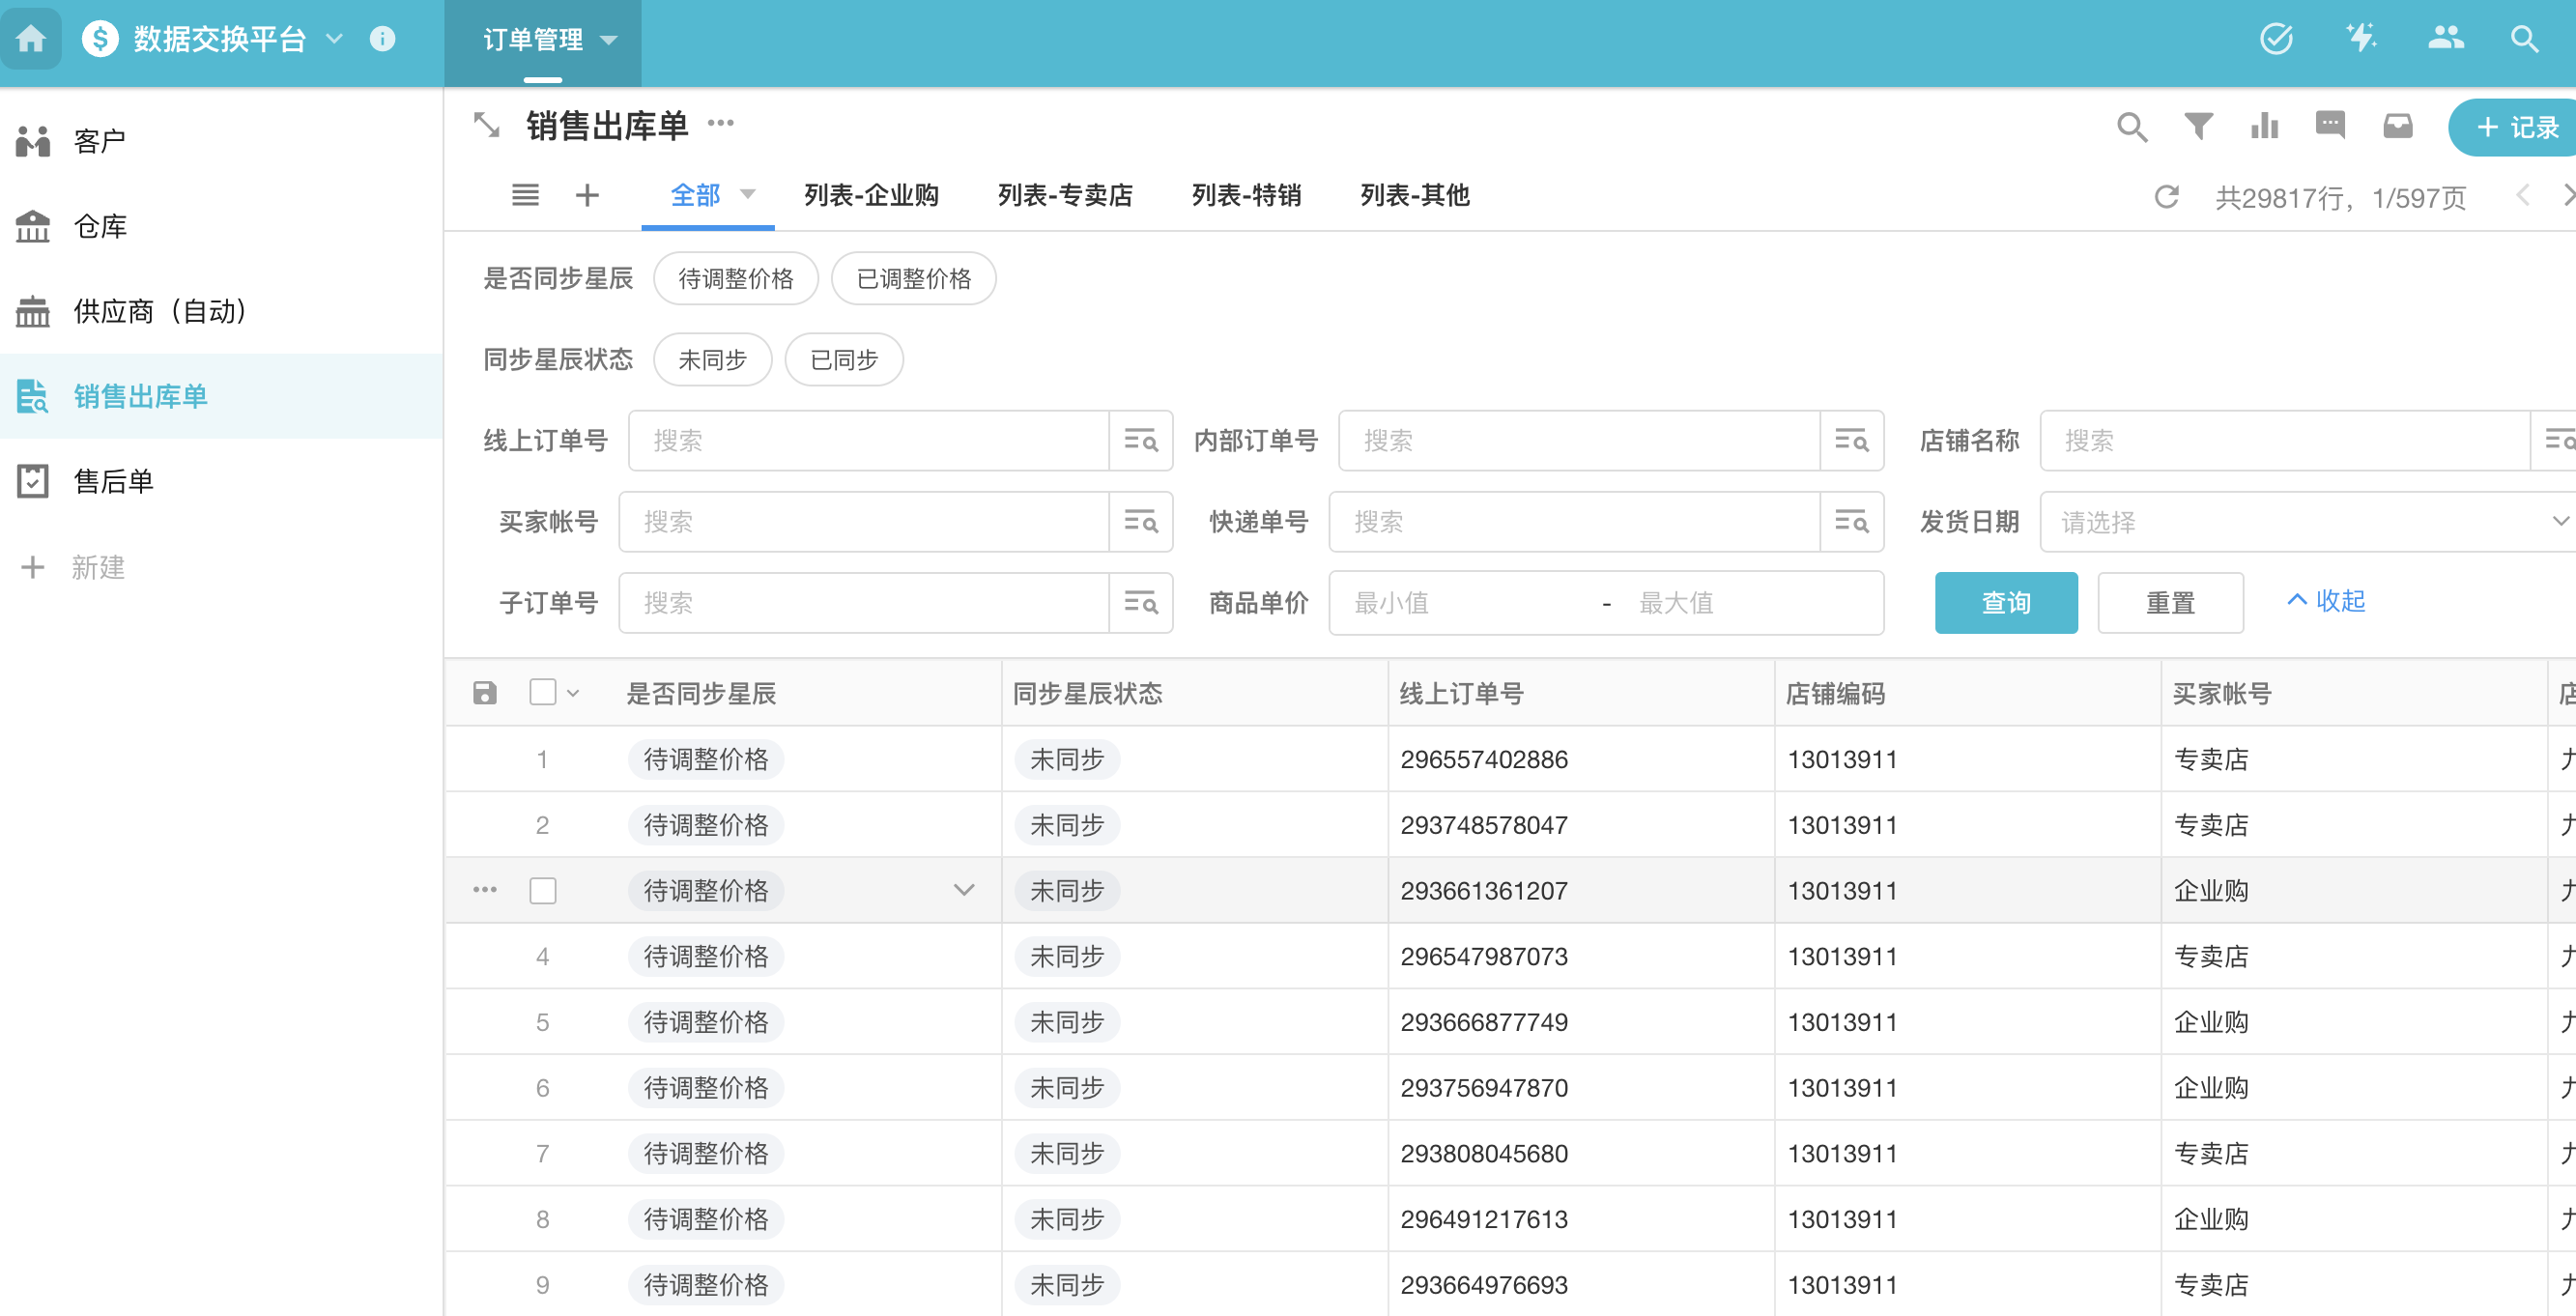Viewport: 2576px width, 1316px height.
Task: Toggle 待调整价格 filter chip
Action: click(x=735, y=278)
